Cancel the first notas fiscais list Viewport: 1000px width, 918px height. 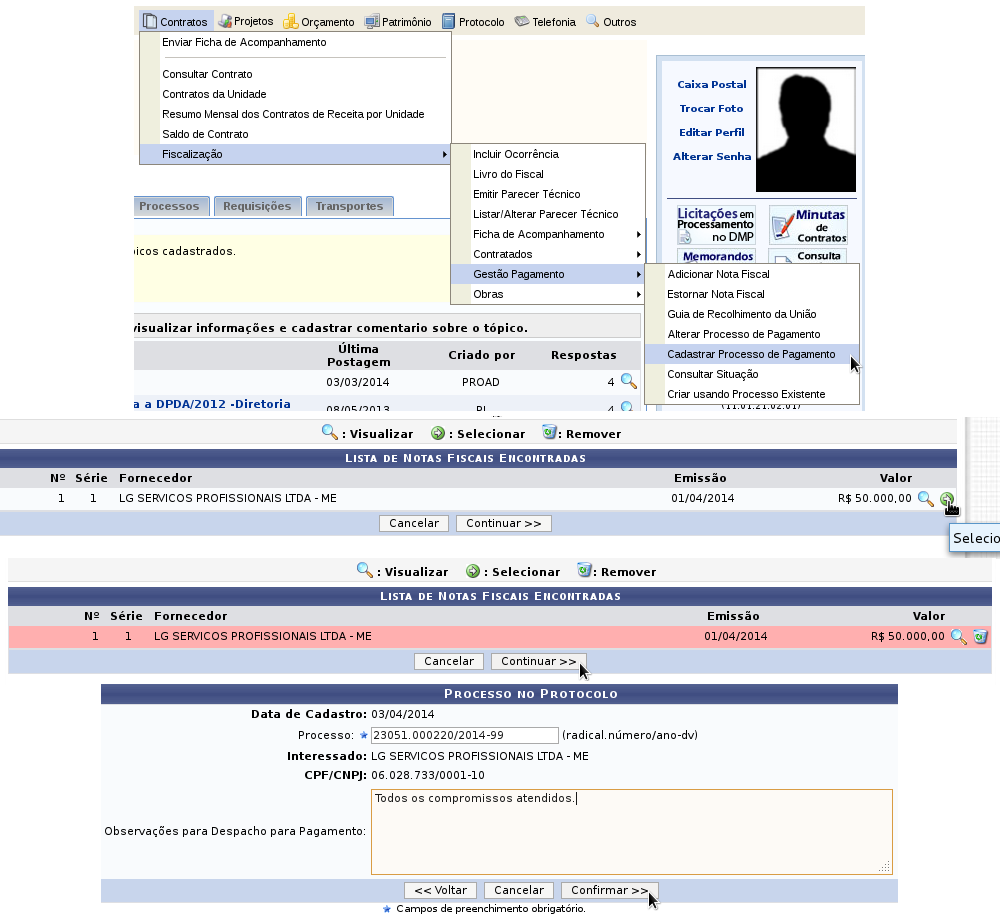(414, 523)
